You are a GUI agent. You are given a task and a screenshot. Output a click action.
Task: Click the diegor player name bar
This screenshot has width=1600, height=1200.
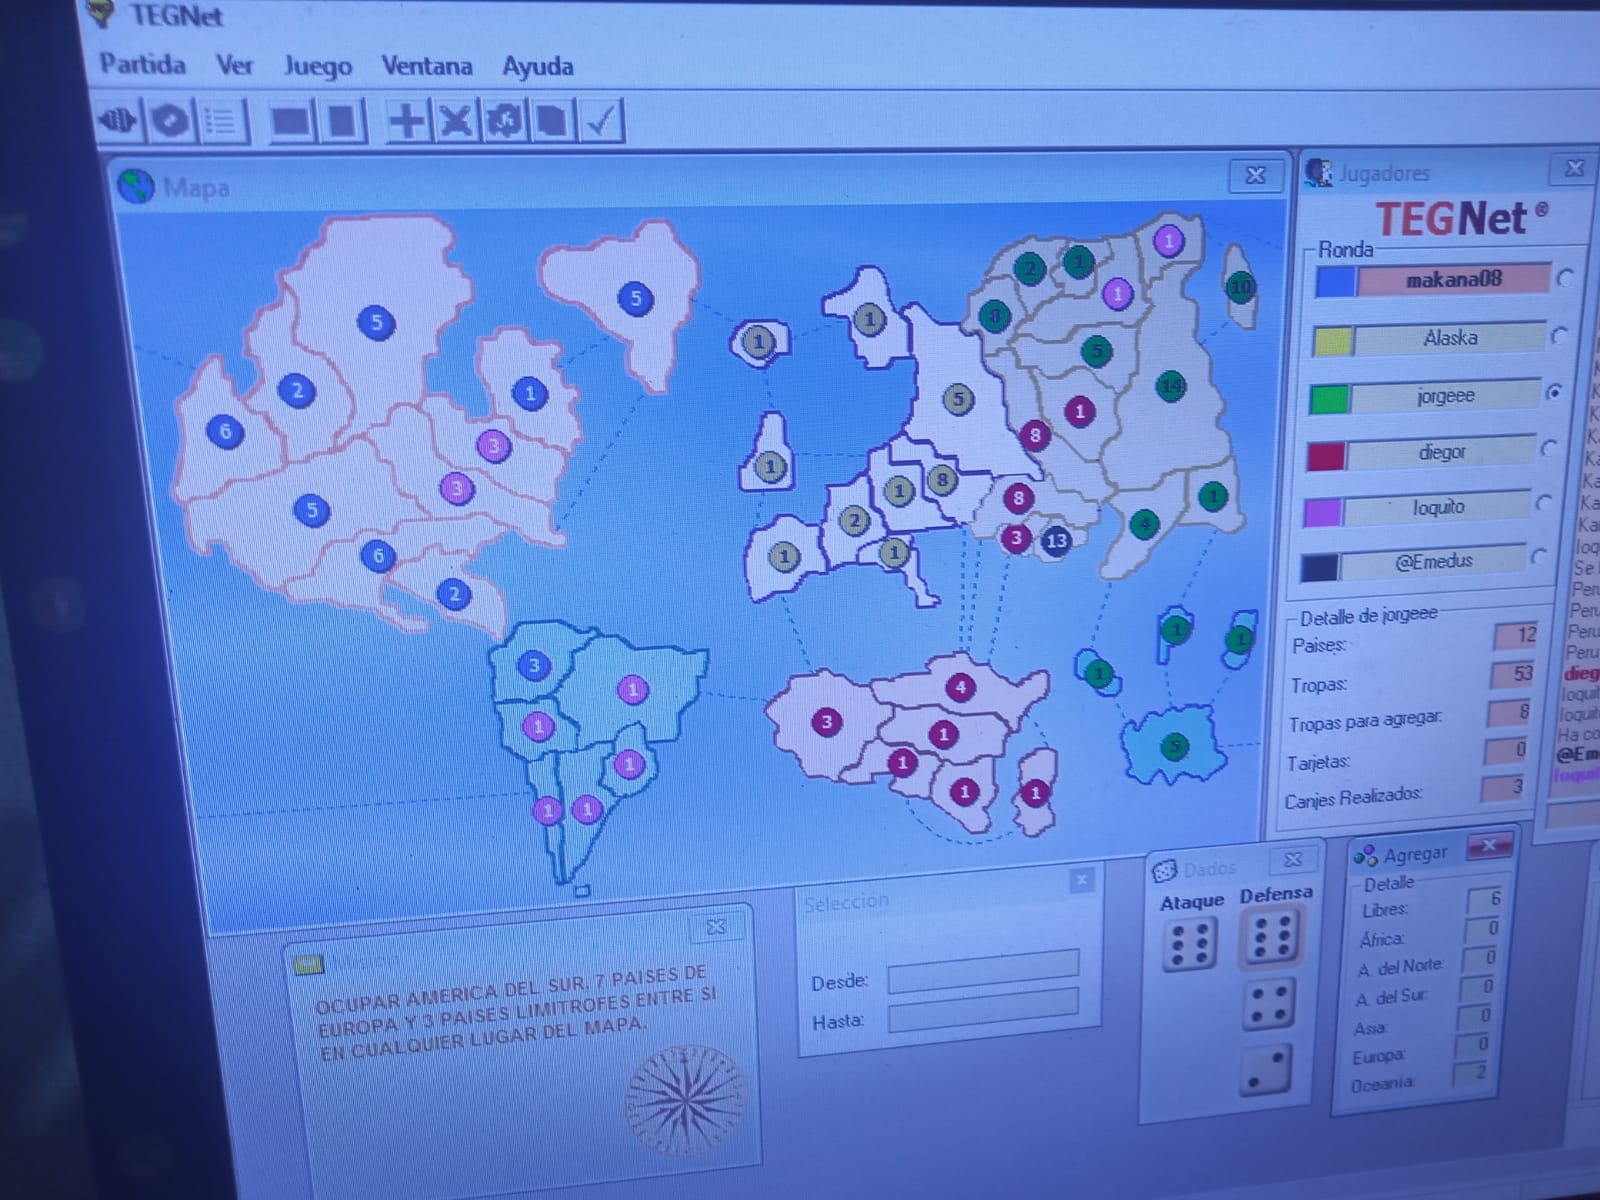[1441, 452]
